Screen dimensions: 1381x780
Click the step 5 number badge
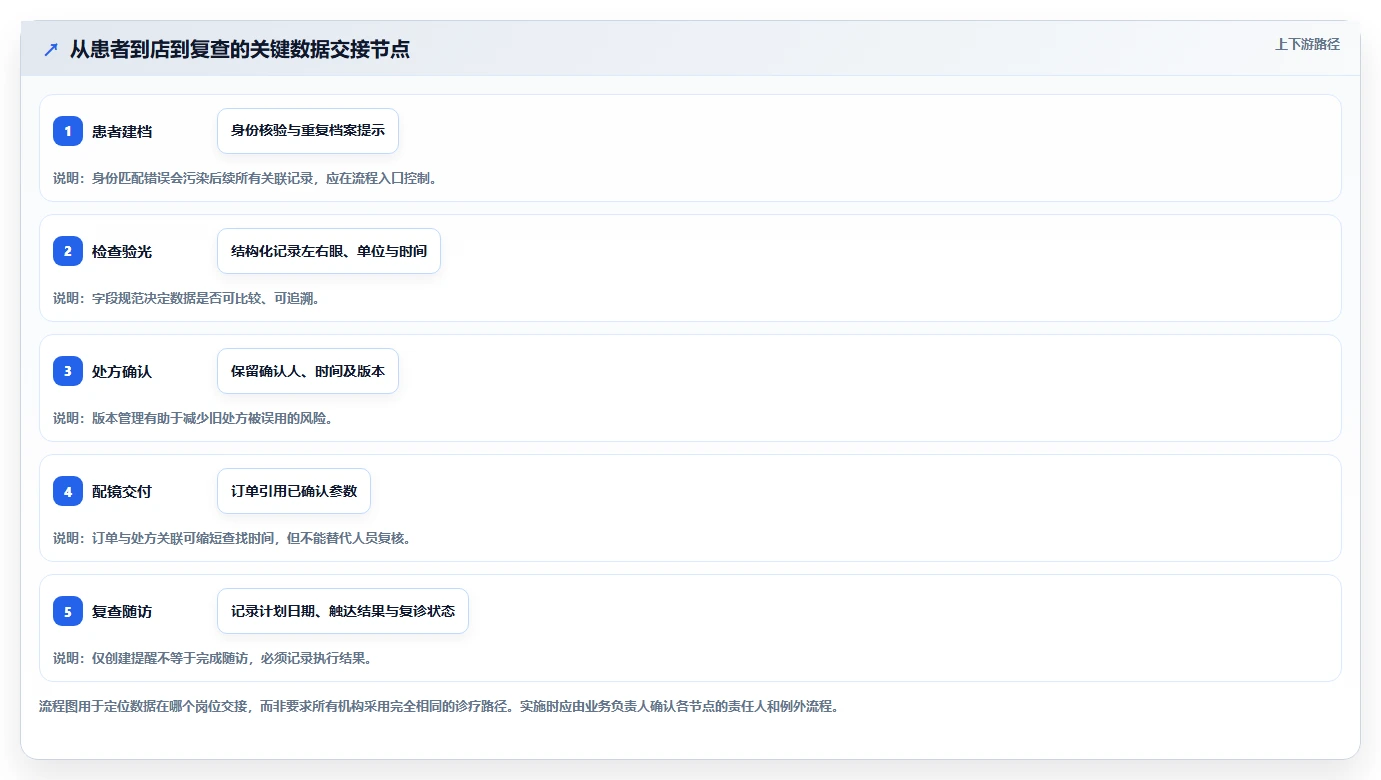pyautogui.click(x=68, y=611)
